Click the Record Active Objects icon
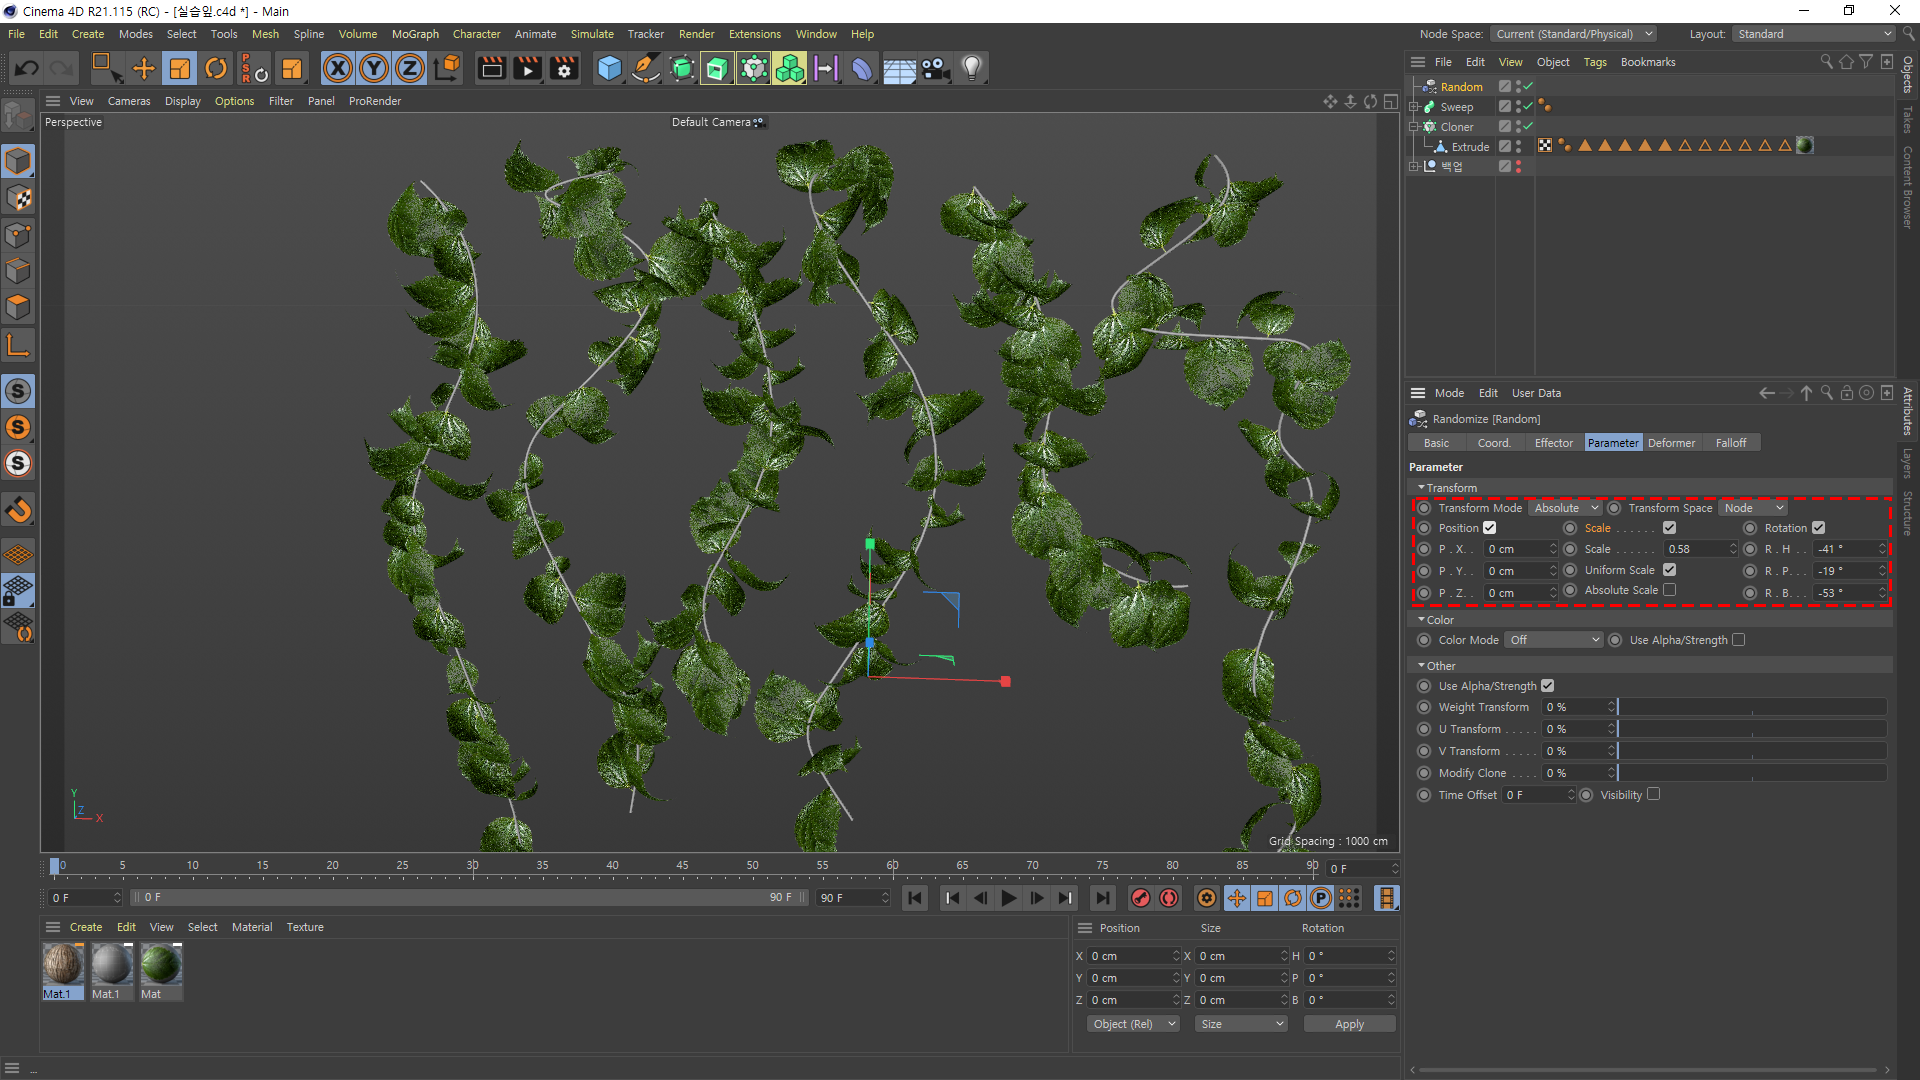Viewport: 1920px width, 1080px height. (1140, 898)
